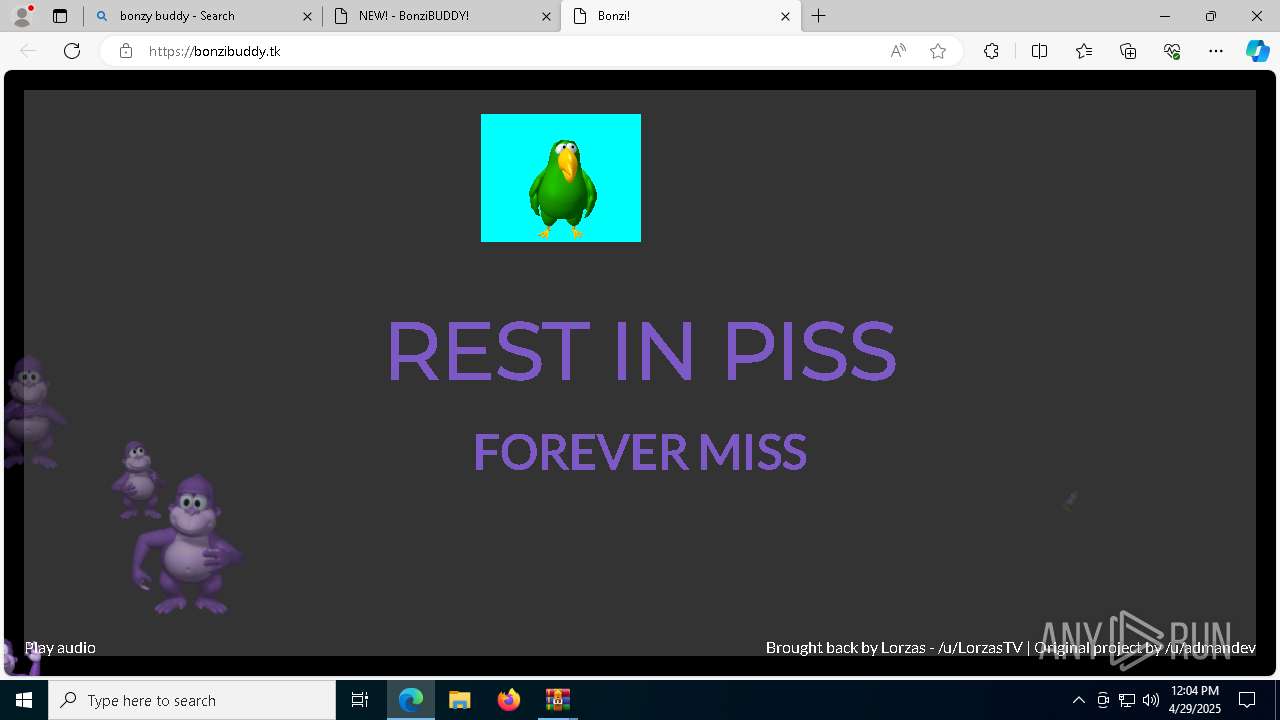Image resolution: width=1280 pixels, height=720 pixels.
Task: Click the green parrot image
Action: click(561, 178)
